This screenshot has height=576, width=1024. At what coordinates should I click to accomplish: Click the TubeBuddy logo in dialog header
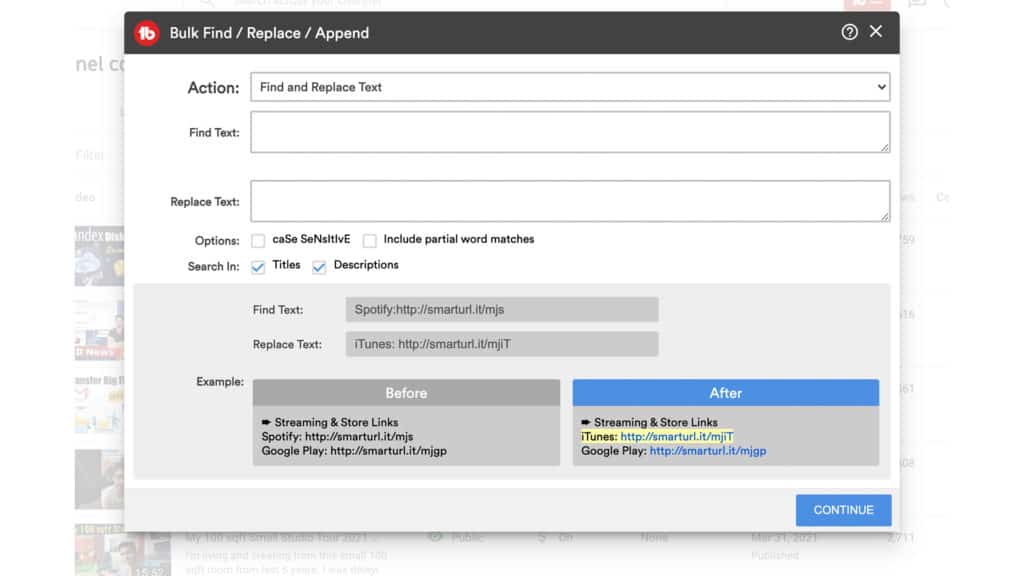click(147, 33)
